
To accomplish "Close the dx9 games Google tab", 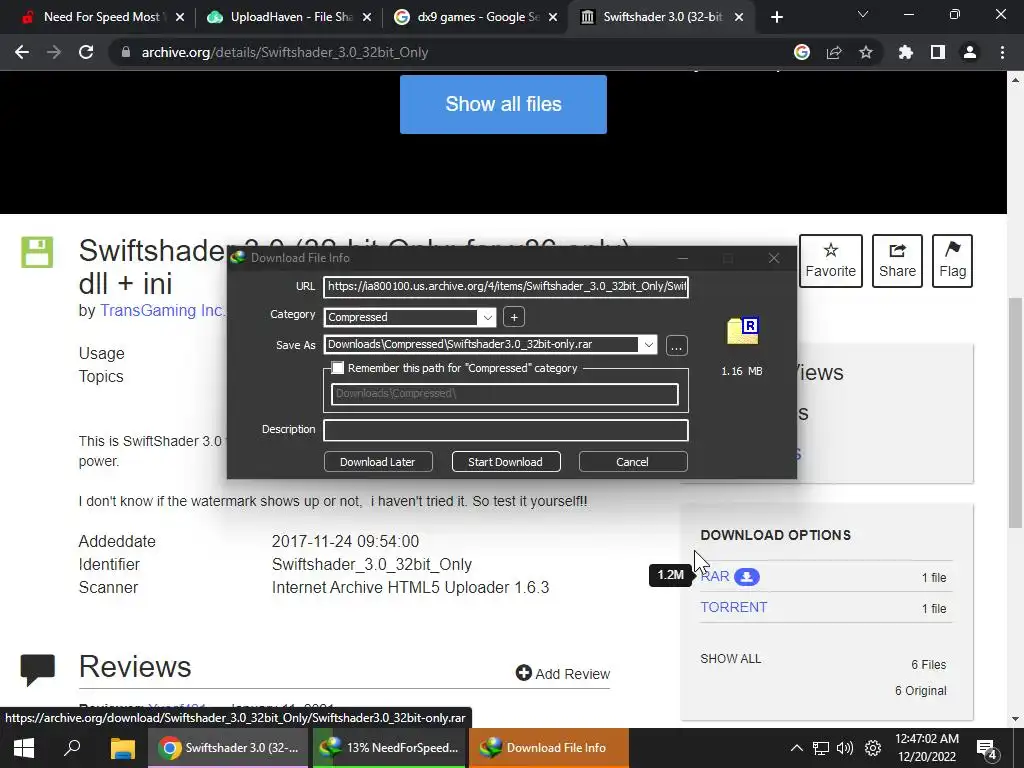I will pyautogui.click(x=553, y=17).
